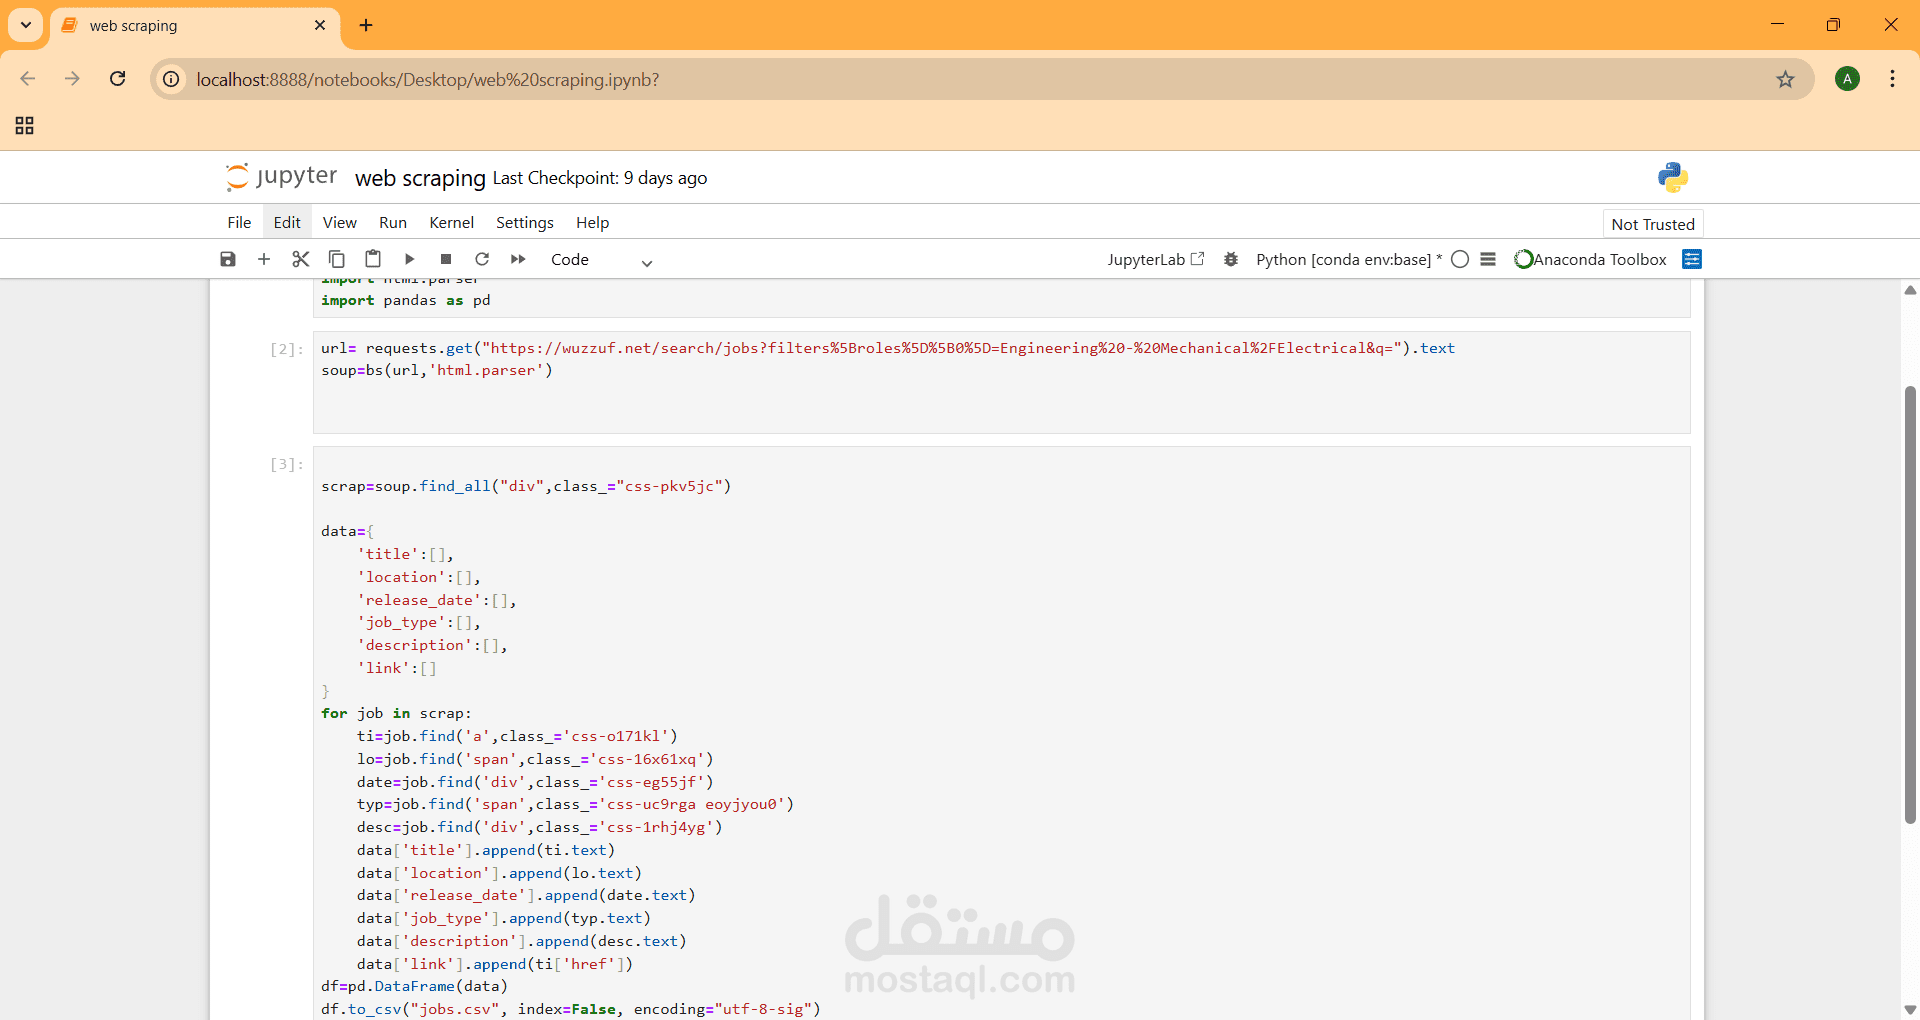Close the web scraping tab
Screen dimensions: 1920x1020
pos(320,25)
